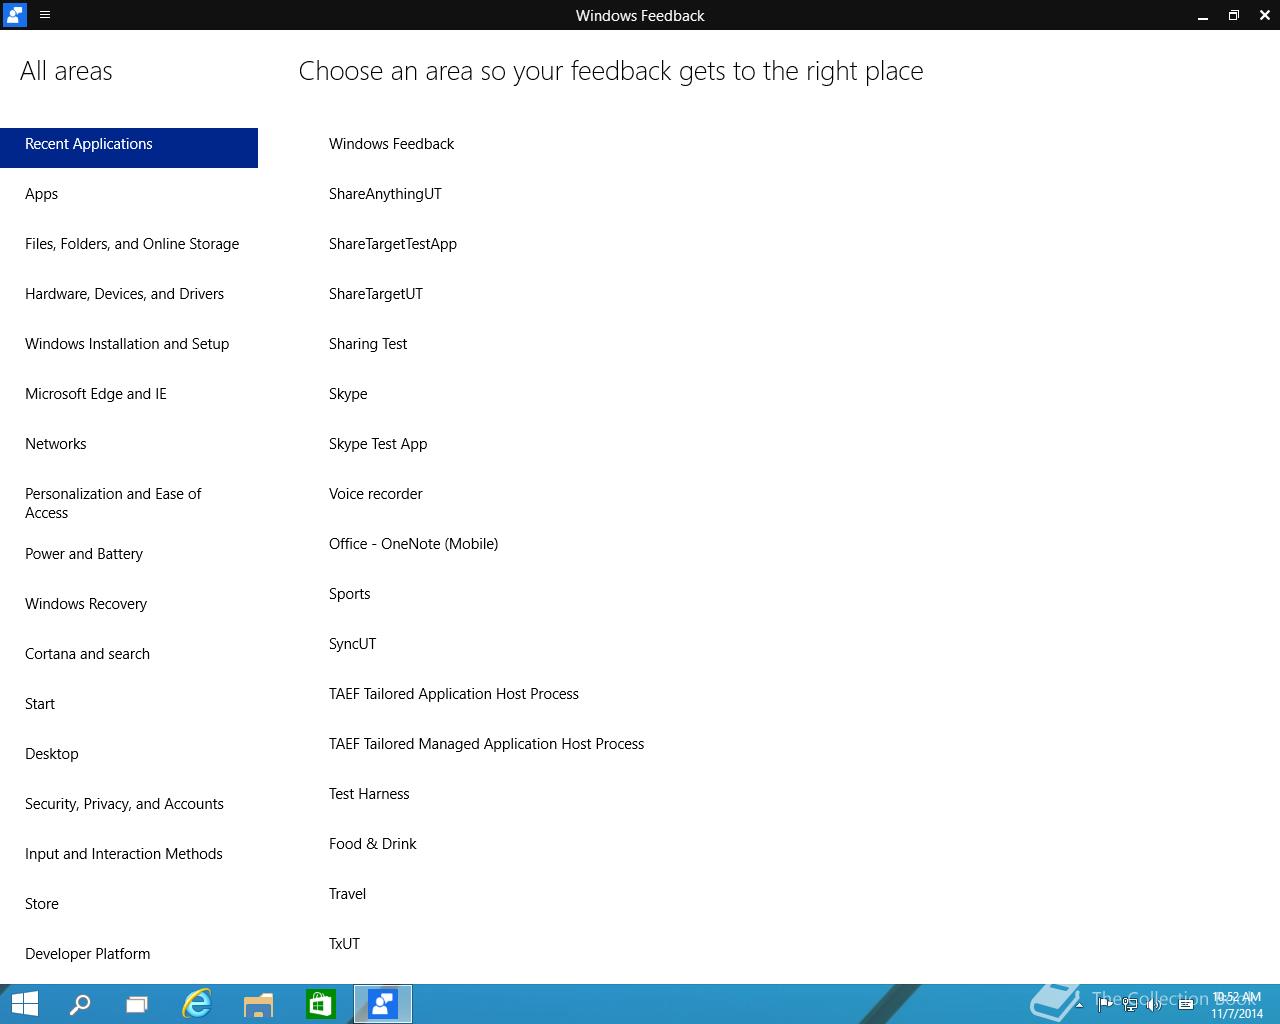
Task: Choose the Windows Feedback application
Action: point(391,144)
